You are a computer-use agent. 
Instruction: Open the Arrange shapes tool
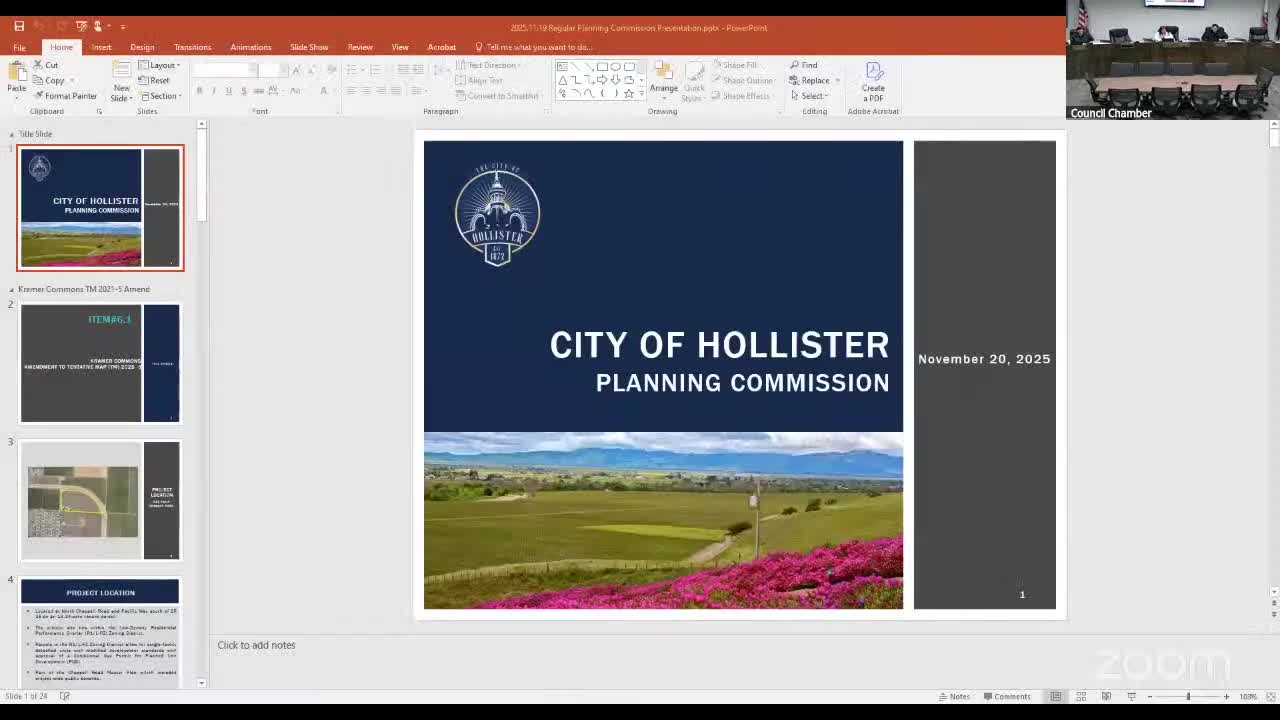tap(663, 80)
